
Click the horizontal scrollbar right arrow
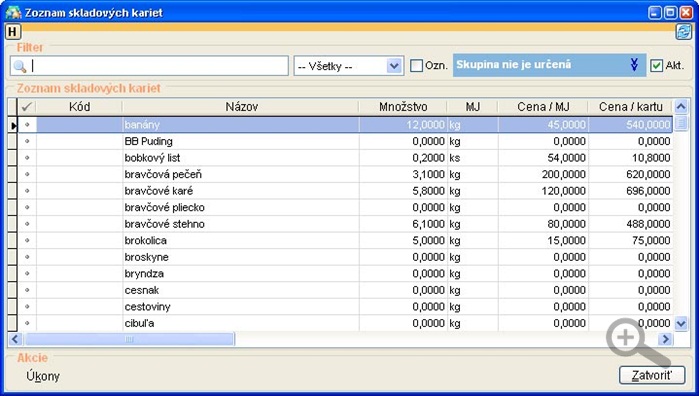(x=665, y=339)
